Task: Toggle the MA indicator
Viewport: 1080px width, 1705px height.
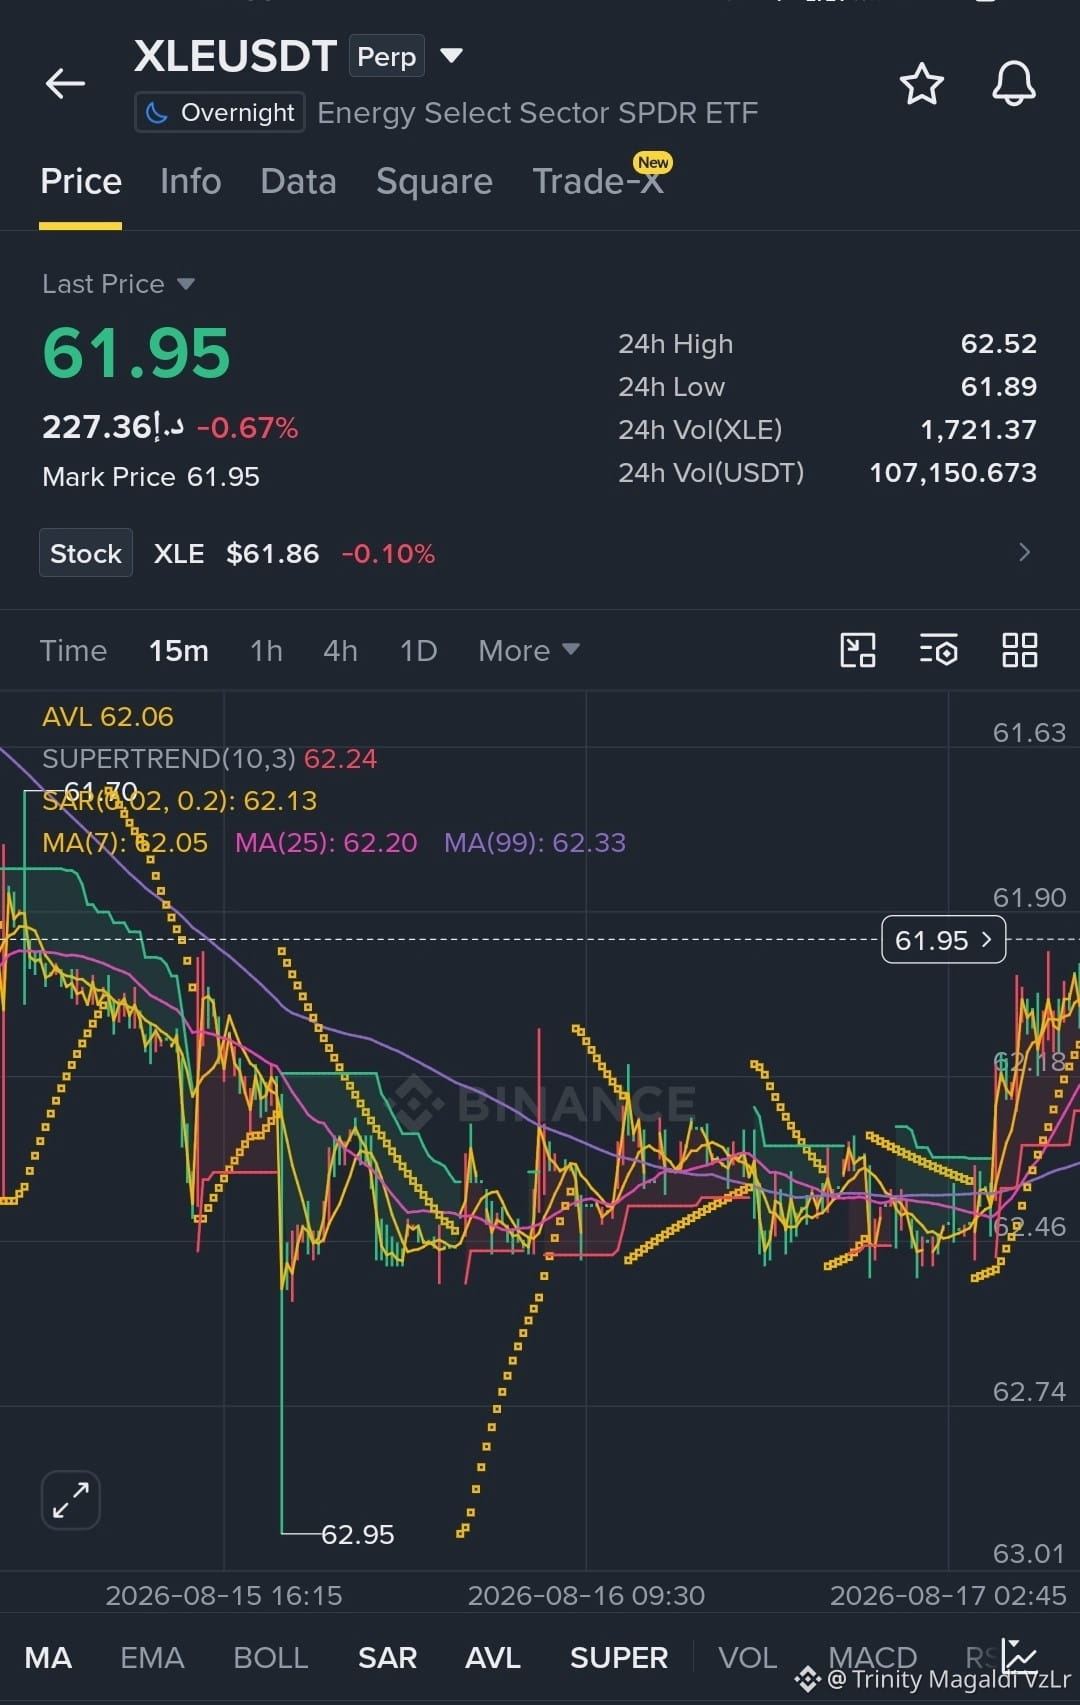Action: click(48, 1657)
